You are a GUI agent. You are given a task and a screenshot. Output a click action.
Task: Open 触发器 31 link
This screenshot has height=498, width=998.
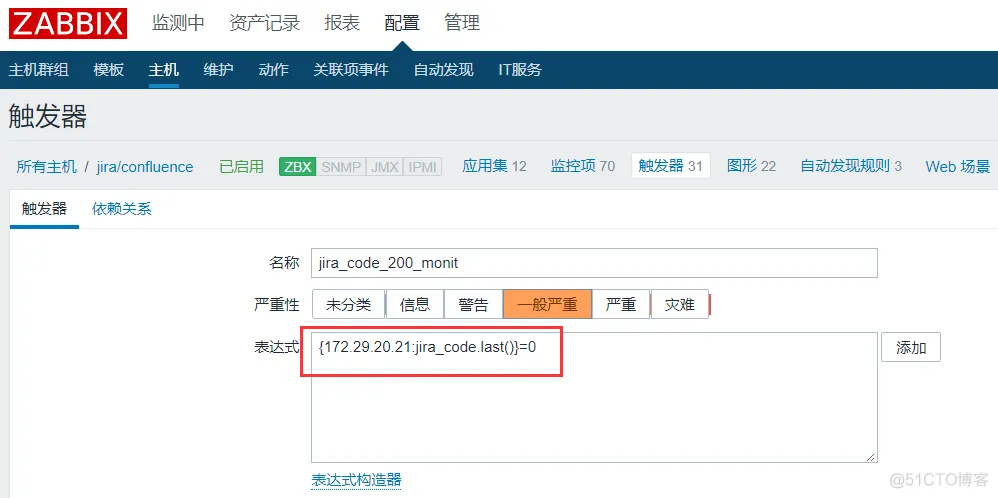(x=670, y=167)
